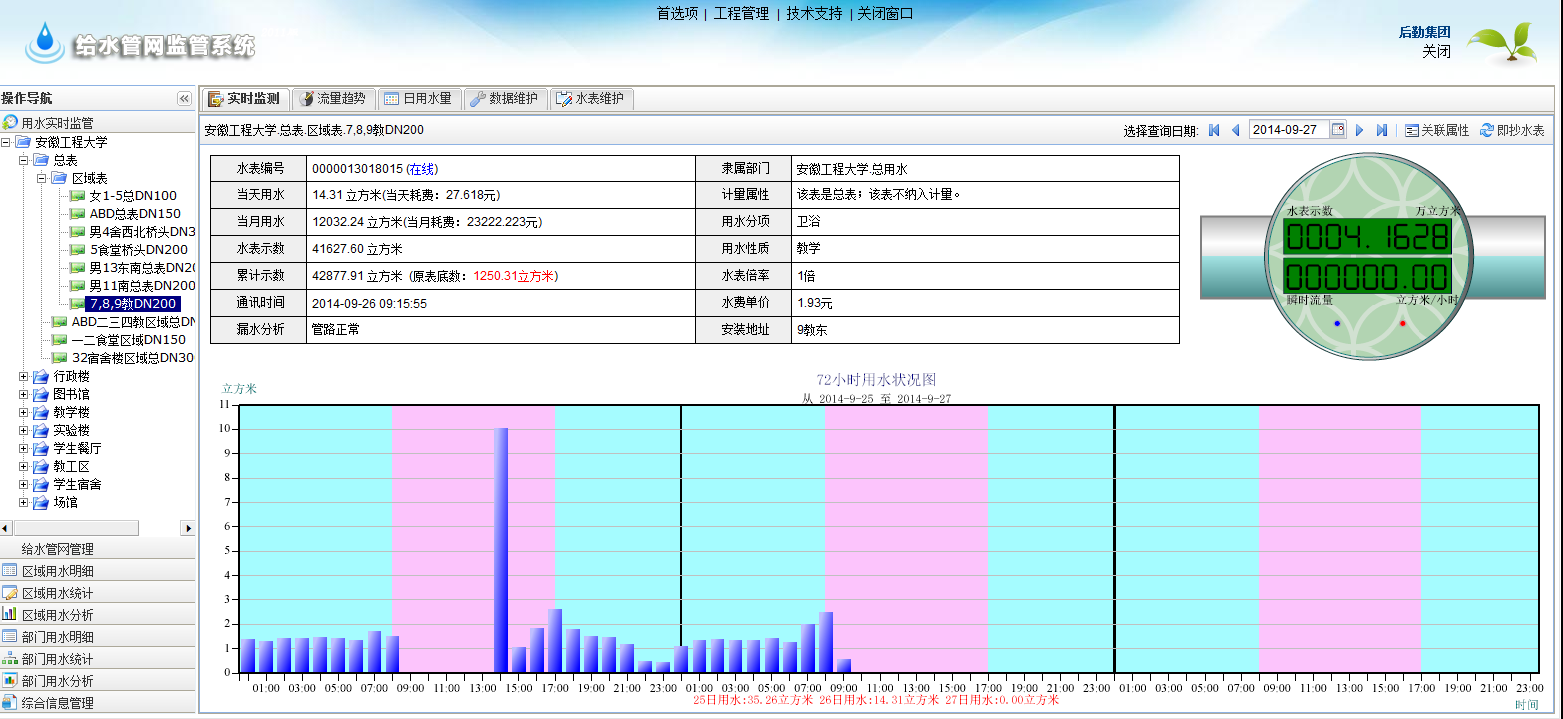The image size is (1563, 719).
Task: Open the calendar picker icon in date field
Action: pos(1337,130)
